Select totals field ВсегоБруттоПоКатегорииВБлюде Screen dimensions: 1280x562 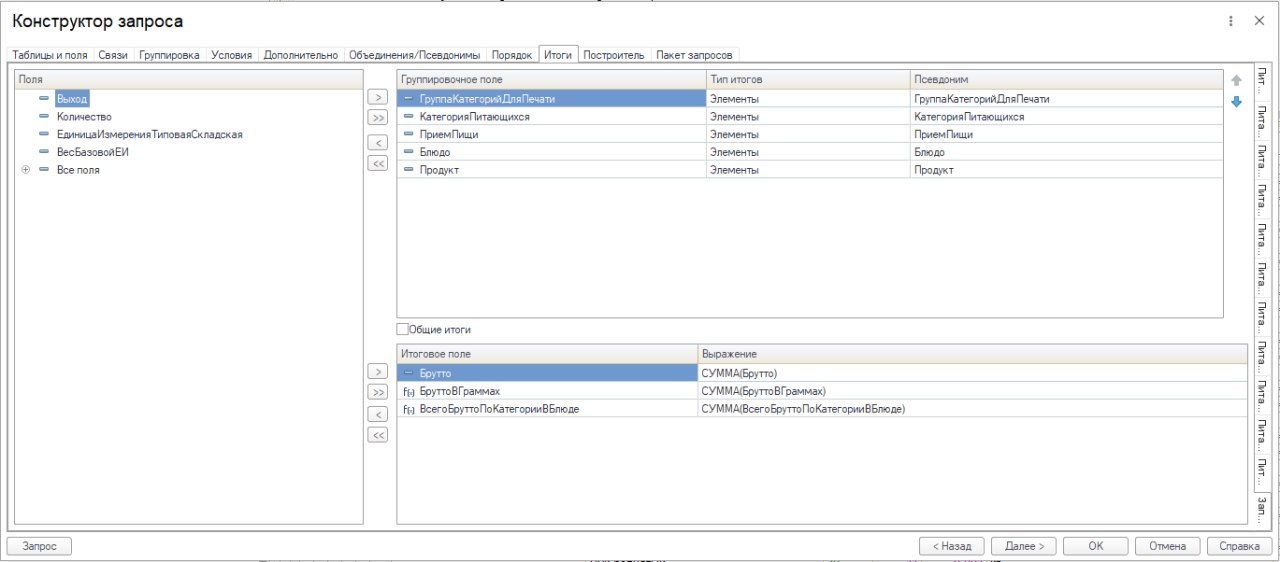point(547,409)
